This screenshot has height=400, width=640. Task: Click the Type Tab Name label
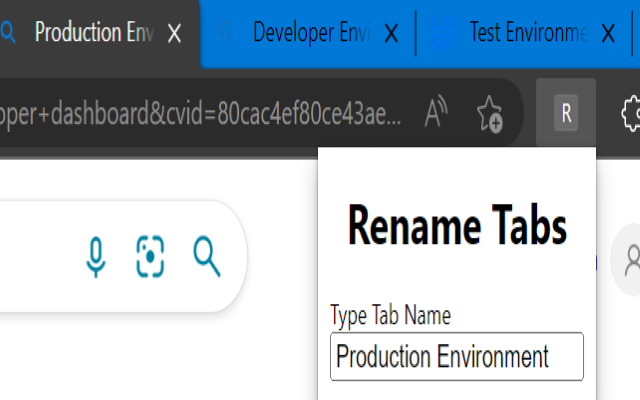tap(390, 316)
